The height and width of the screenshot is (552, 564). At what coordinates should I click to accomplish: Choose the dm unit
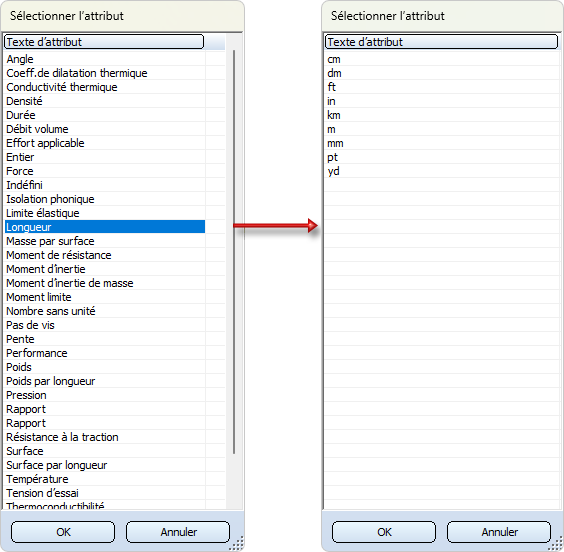(442, 73)
